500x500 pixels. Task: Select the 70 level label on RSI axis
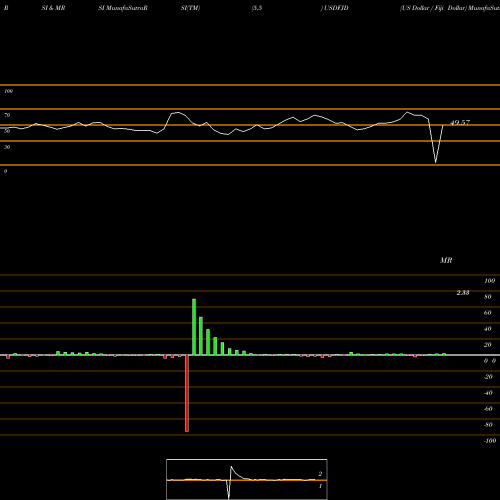pos(7,115)
